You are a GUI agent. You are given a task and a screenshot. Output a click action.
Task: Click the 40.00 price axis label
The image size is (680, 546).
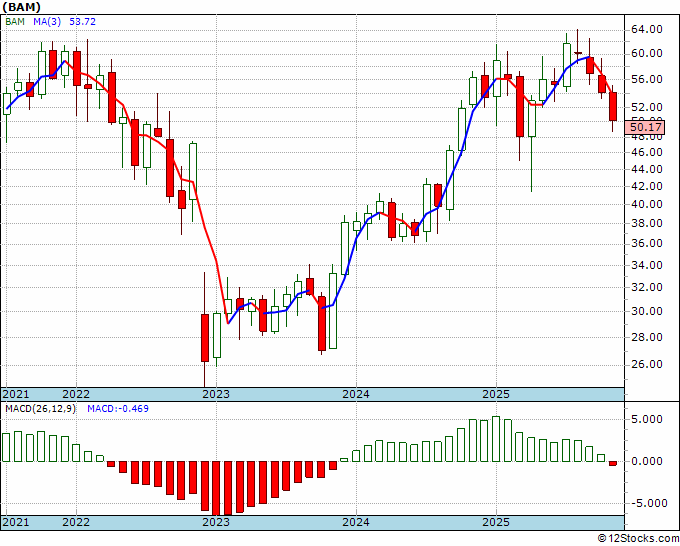tap(647, 204)
